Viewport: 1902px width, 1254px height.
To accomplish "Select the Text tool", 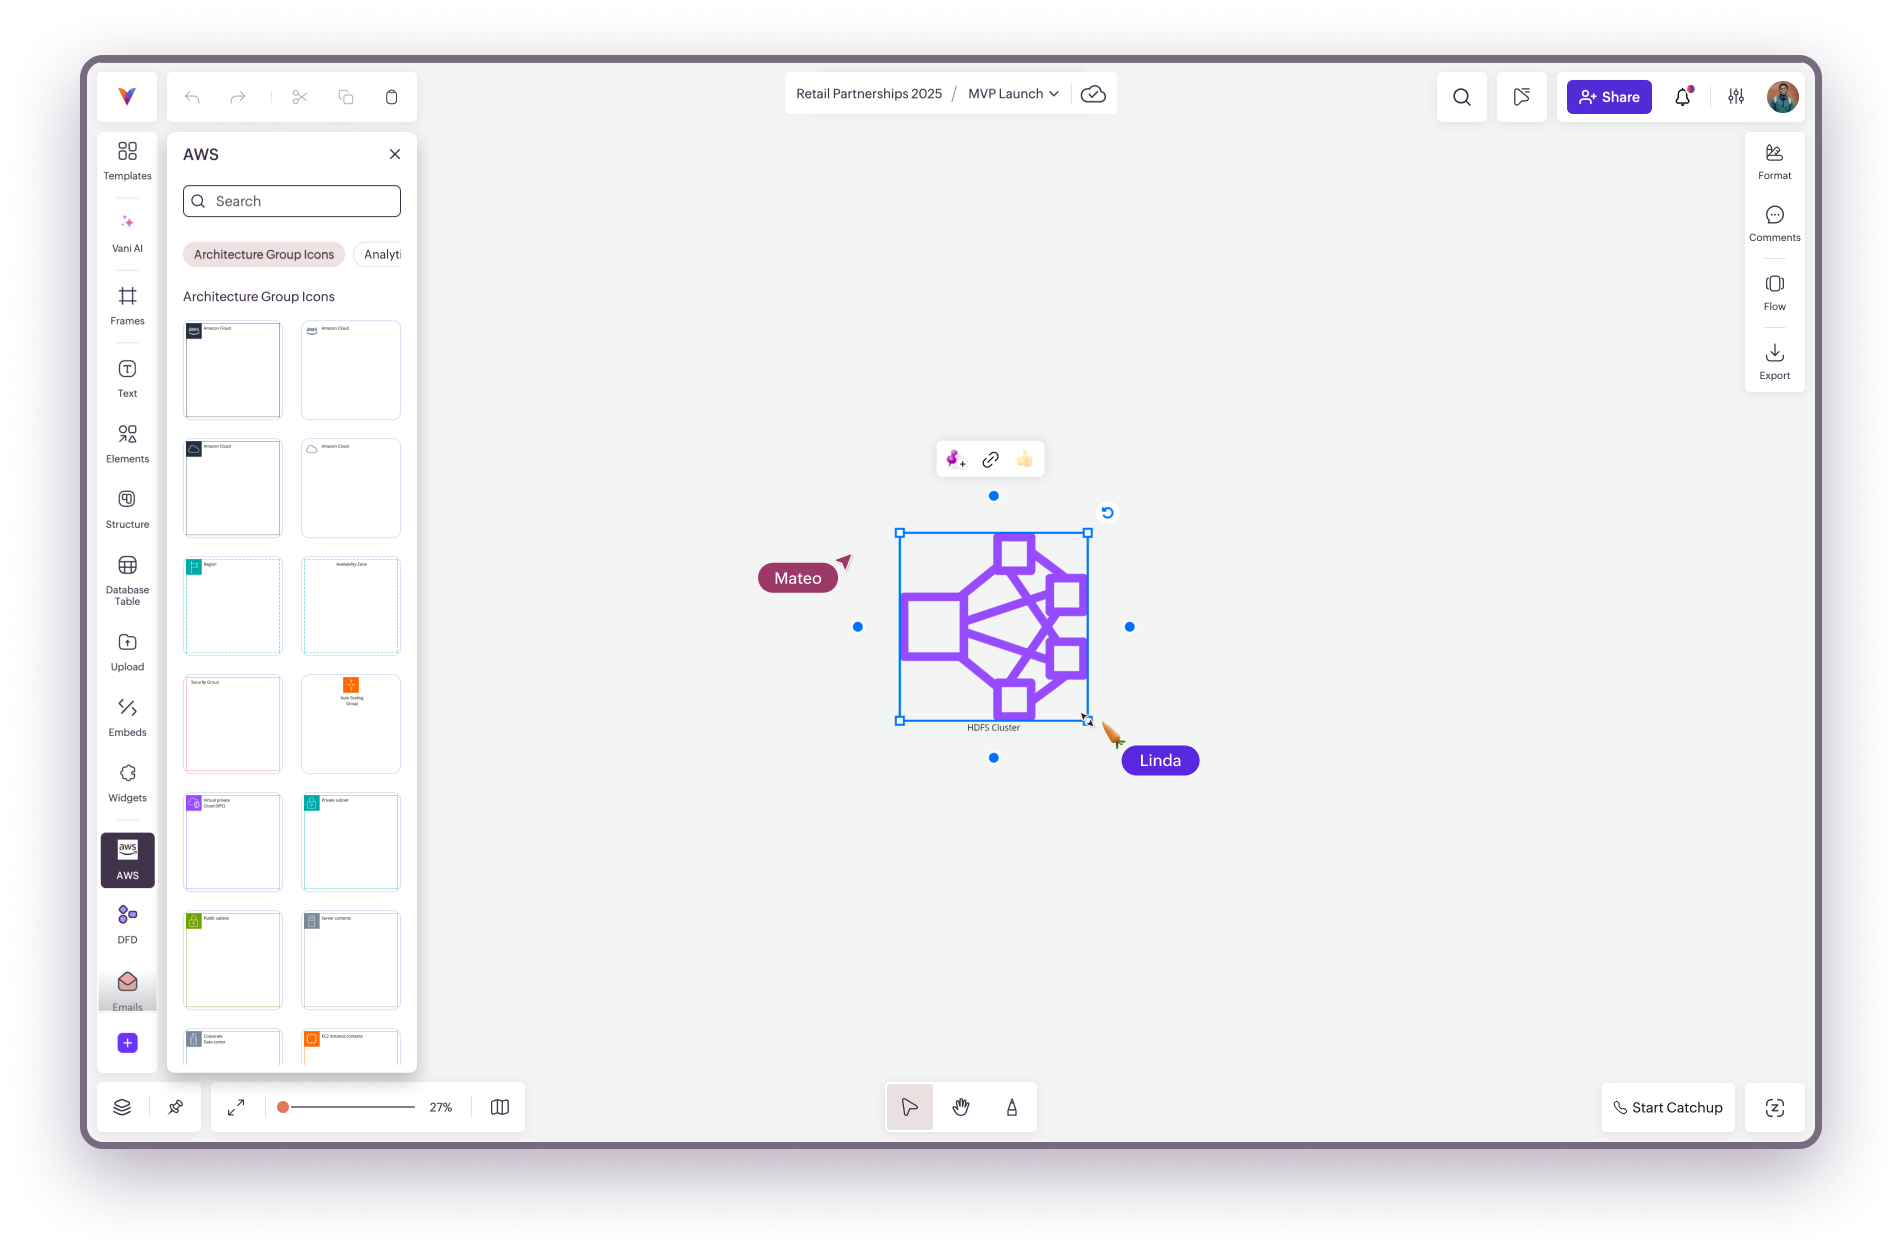I will tap(128, 378).
